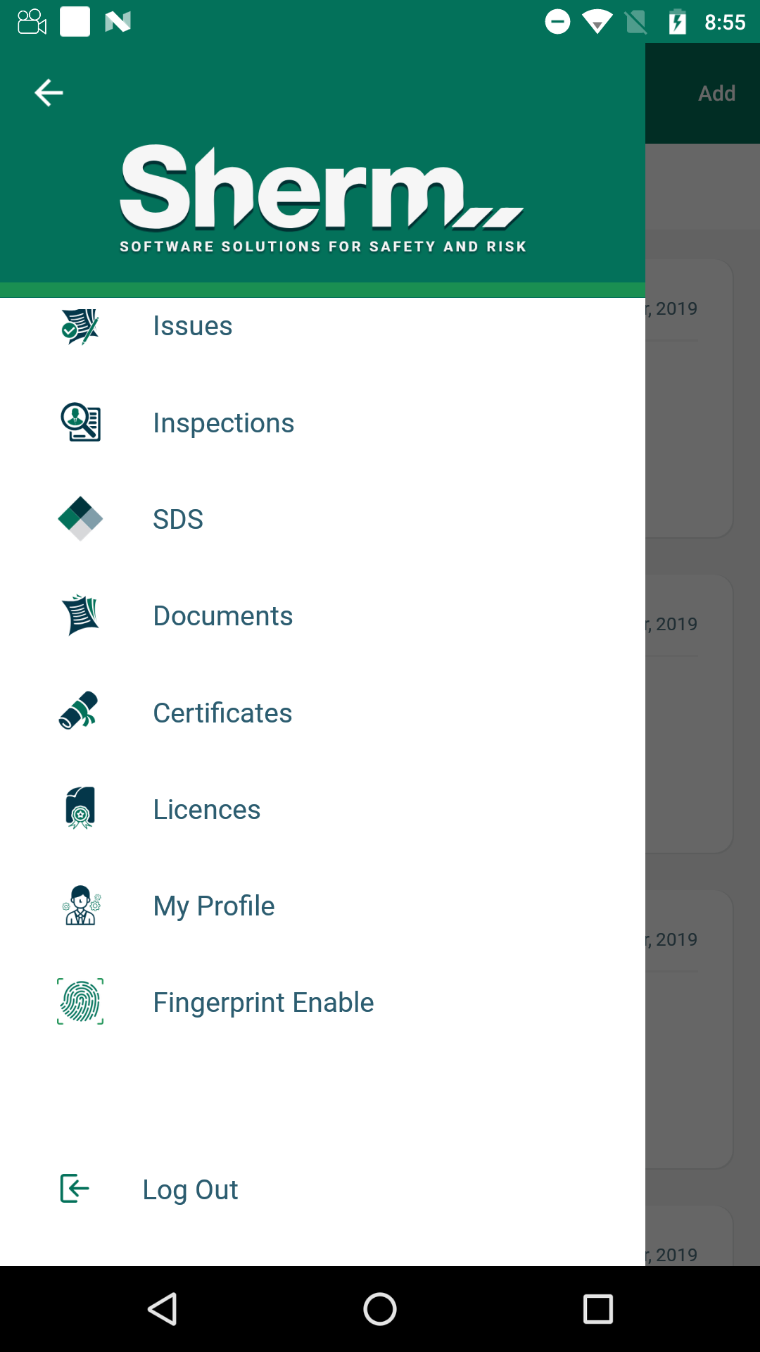This screenshot has height=1352, width=760.
Task: Click the Log Out arrow icon
Action: [x=75, y=1188]
